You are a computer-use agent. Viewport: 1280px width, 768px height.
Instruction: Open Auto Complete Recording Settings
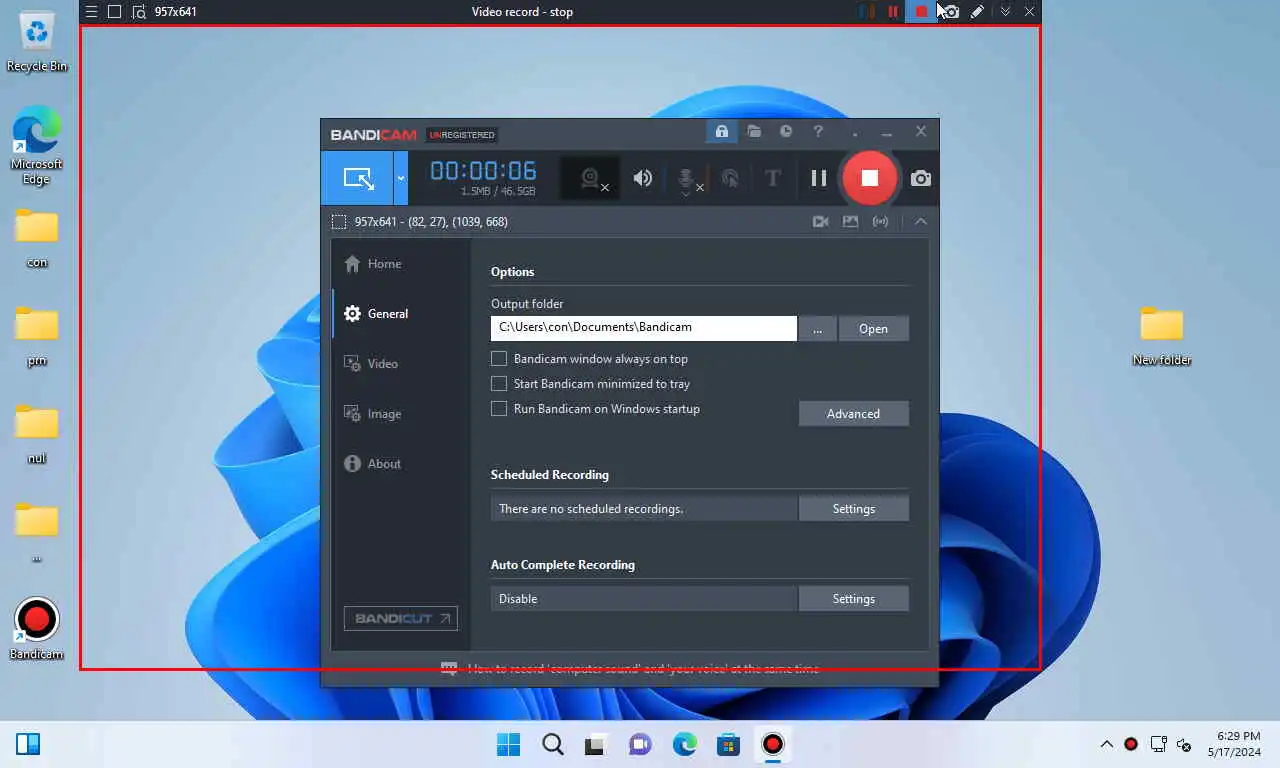click(853, 599)
